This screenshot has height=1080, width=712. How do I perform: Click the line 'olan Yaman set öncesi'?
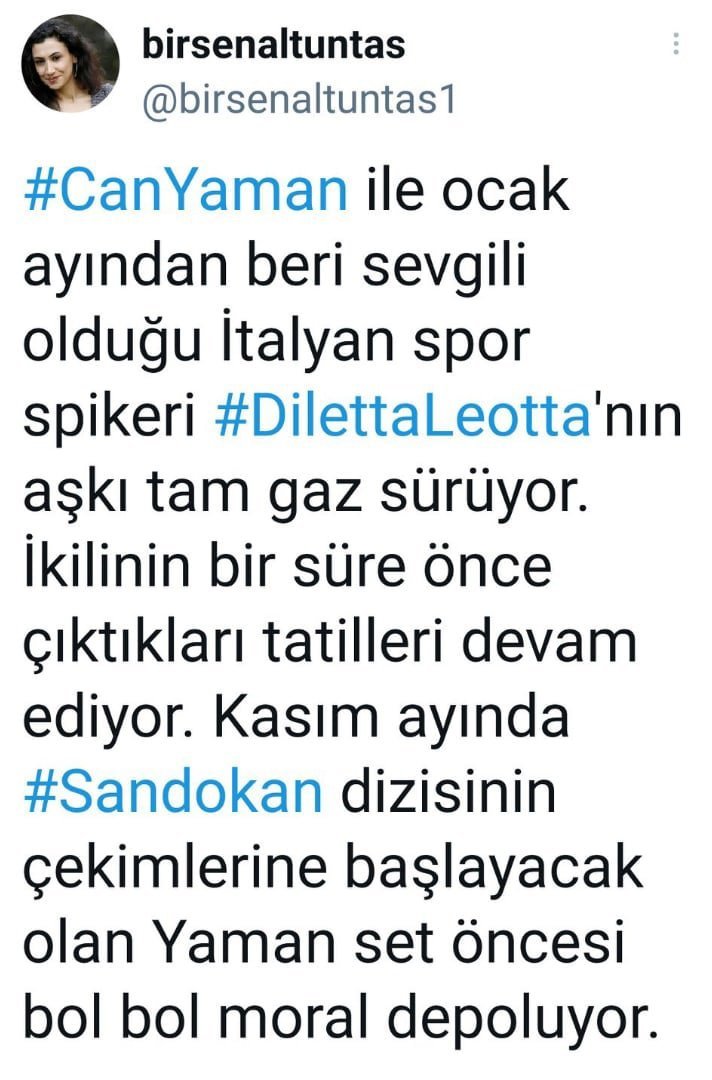324,942
